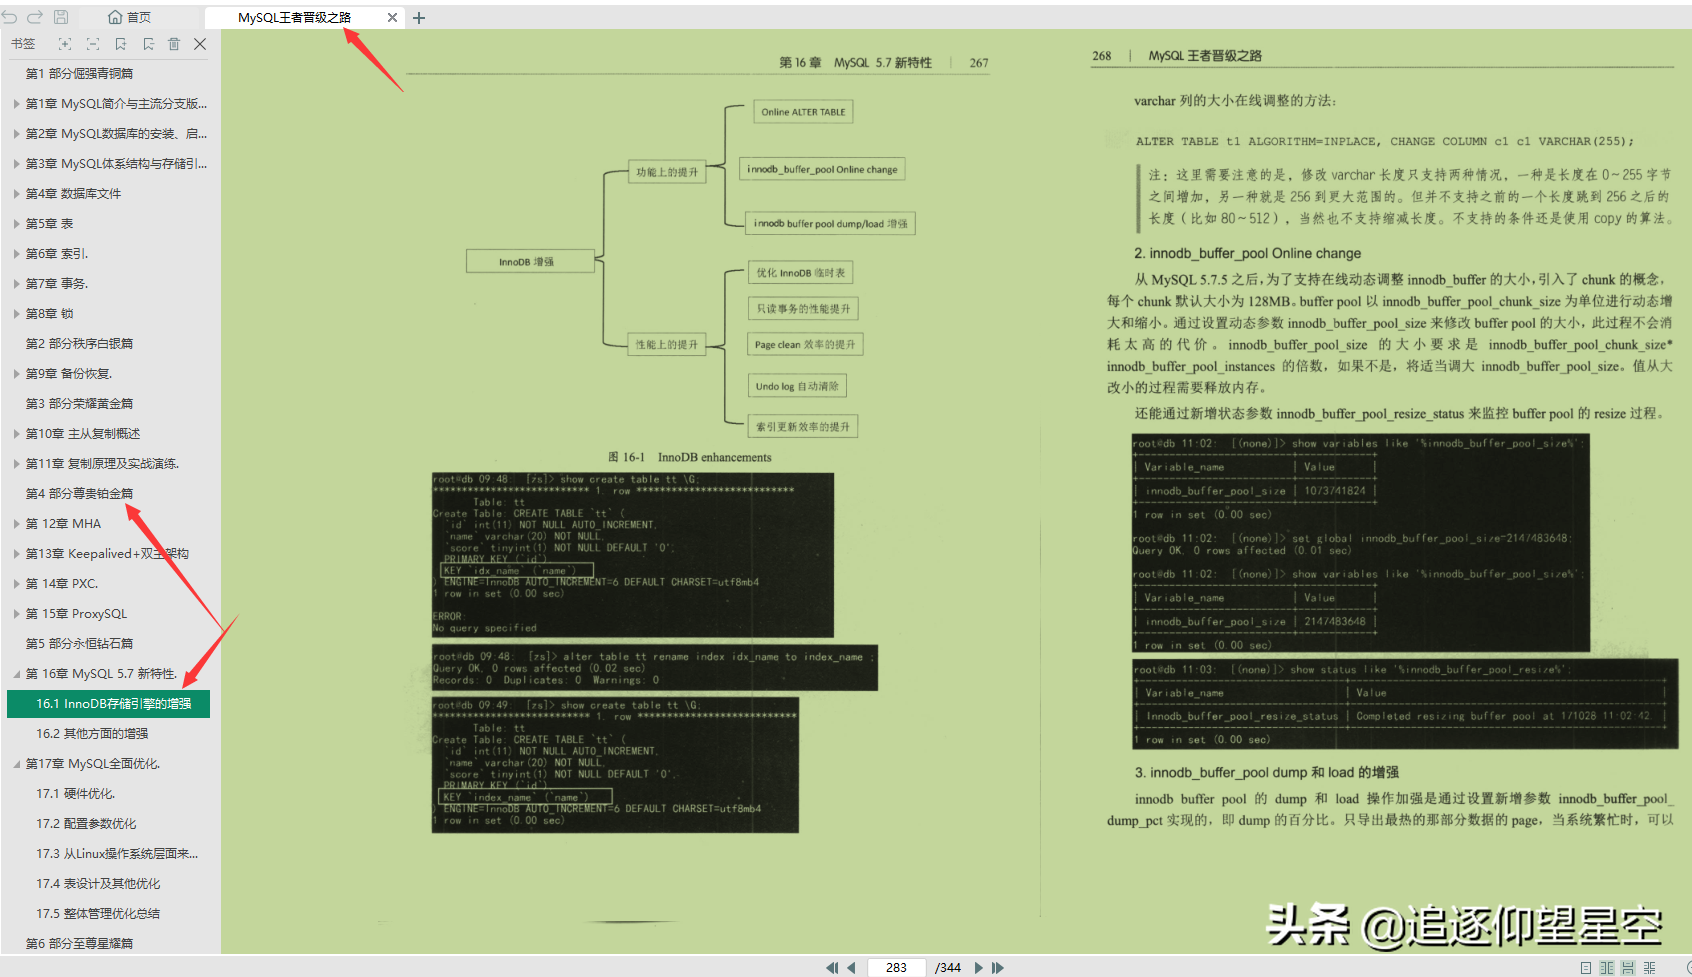Click heading 2. innodb_buffer_pool Online change
1692x977 pixels.
click(x=1247, y=253)
